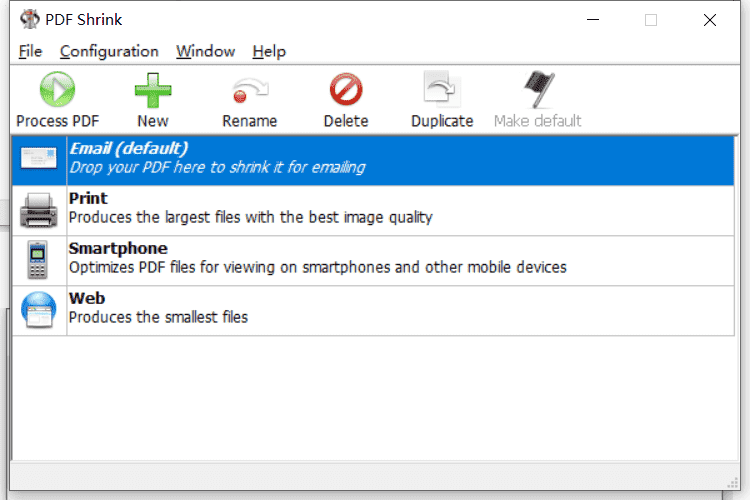This screenshot has width=750, height=500.
Task: Click 'Optimizes PDF files for viewing on smartphones' description
Action: 318,267
